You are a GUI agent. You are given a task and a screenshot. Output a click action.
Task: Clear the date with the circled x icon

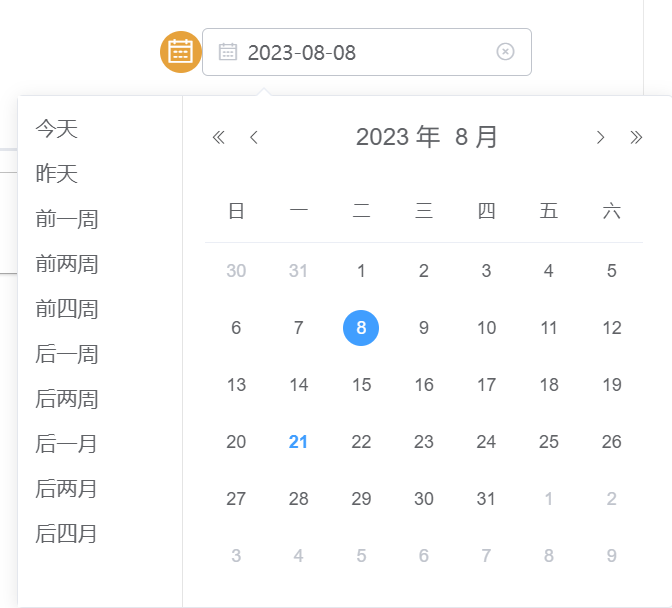coord(505,52)
